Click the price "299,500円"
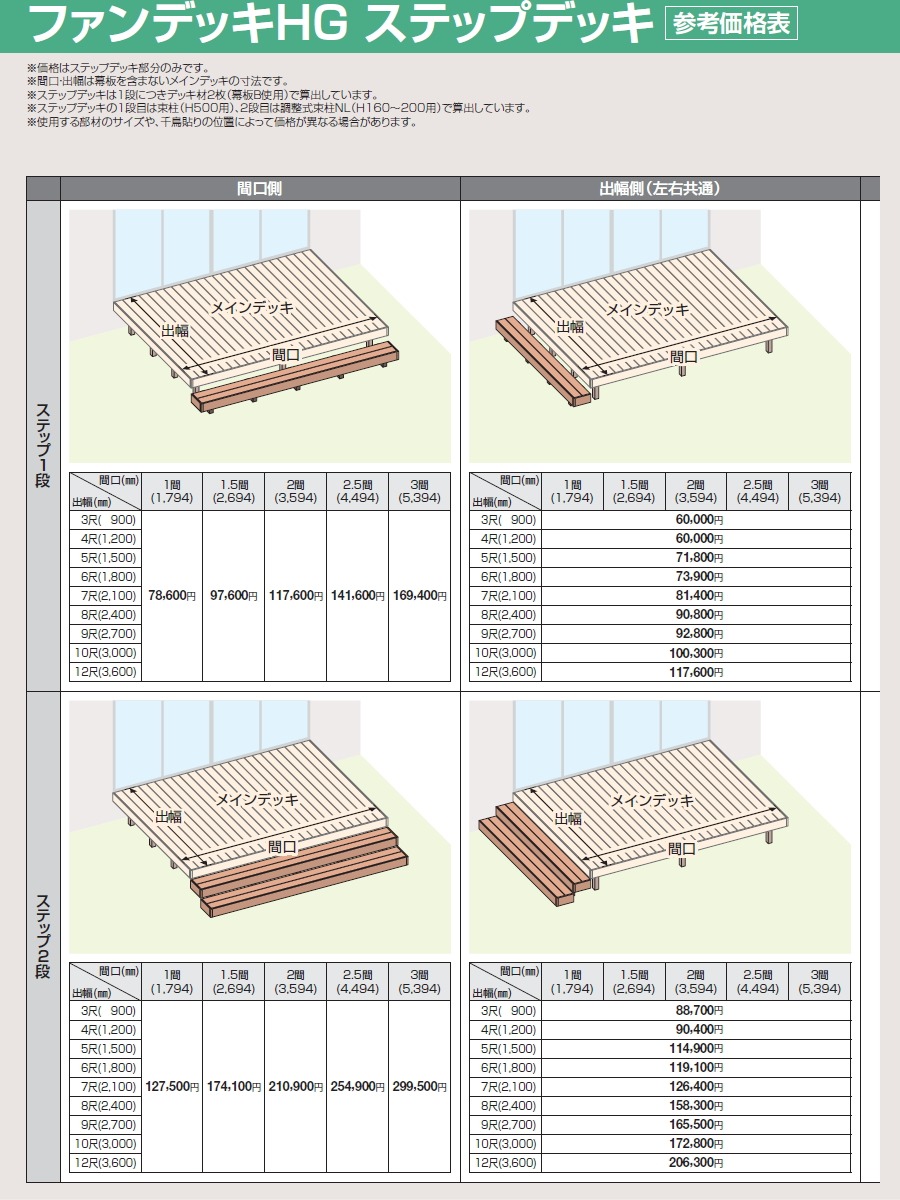 click(x=420, y=1086)
